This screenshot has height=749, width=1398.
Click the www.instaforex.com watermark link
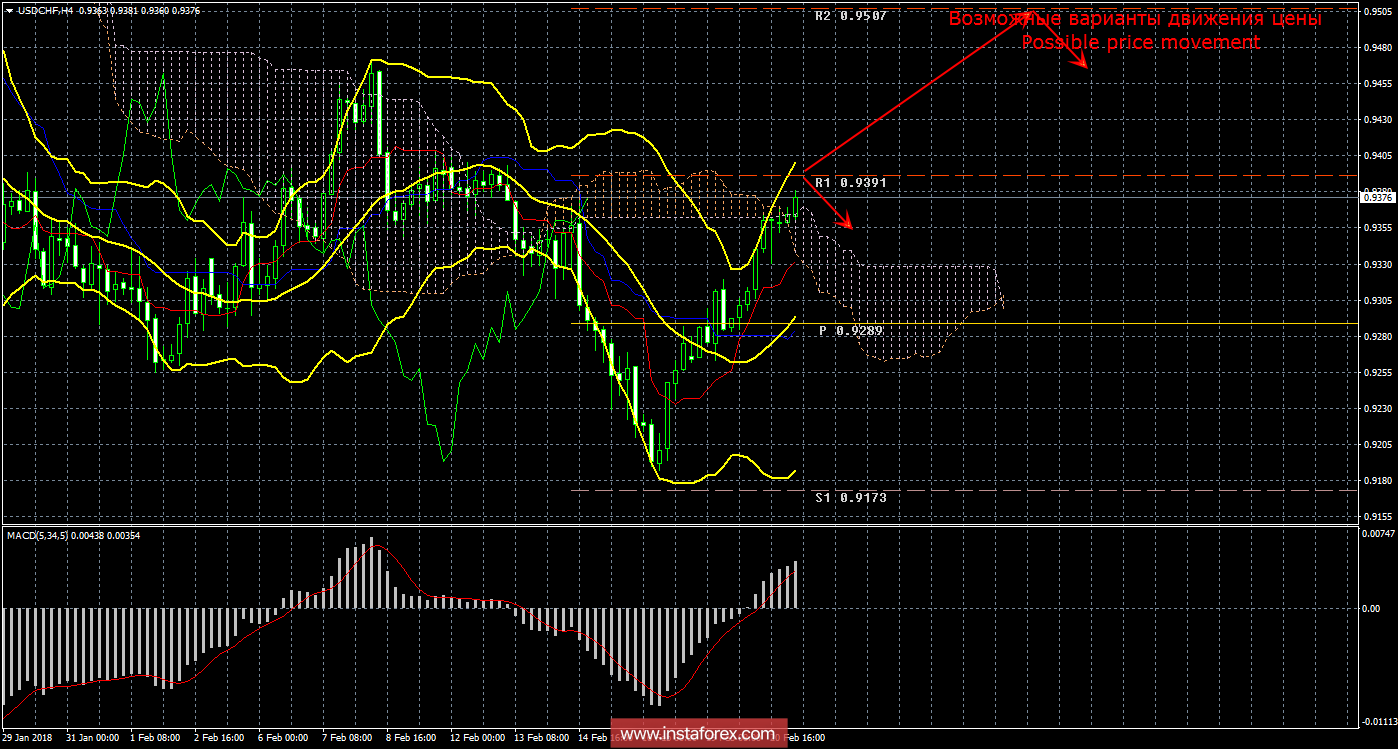pos(699,734)
